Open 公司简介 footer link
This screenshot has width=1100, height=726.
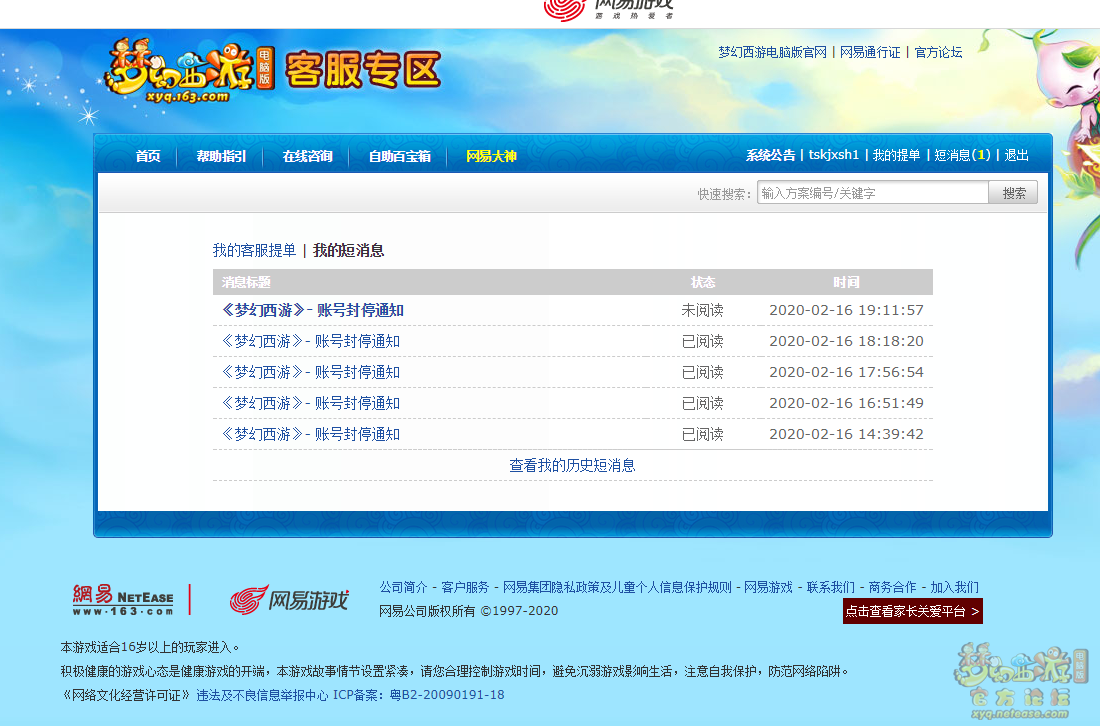(x=403, y=587)
